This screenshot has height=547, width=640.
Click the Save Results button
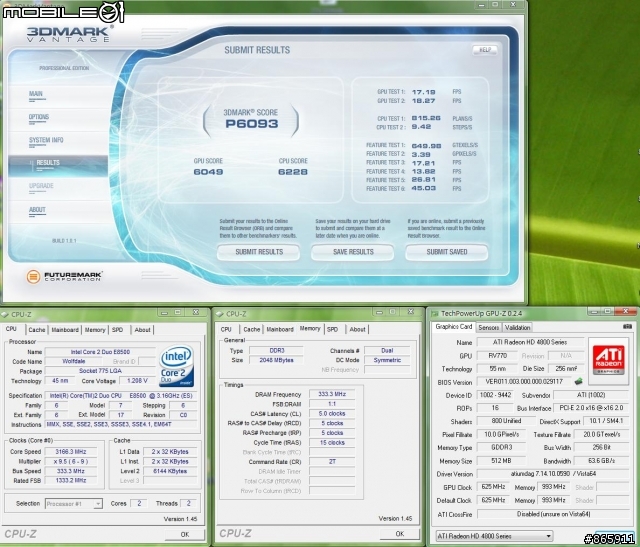pyautogui.click(x=353, y=252)
